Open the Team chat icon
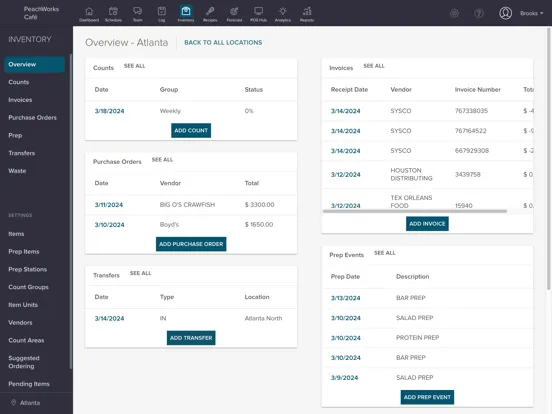The image size is (552, 414). 138,11
